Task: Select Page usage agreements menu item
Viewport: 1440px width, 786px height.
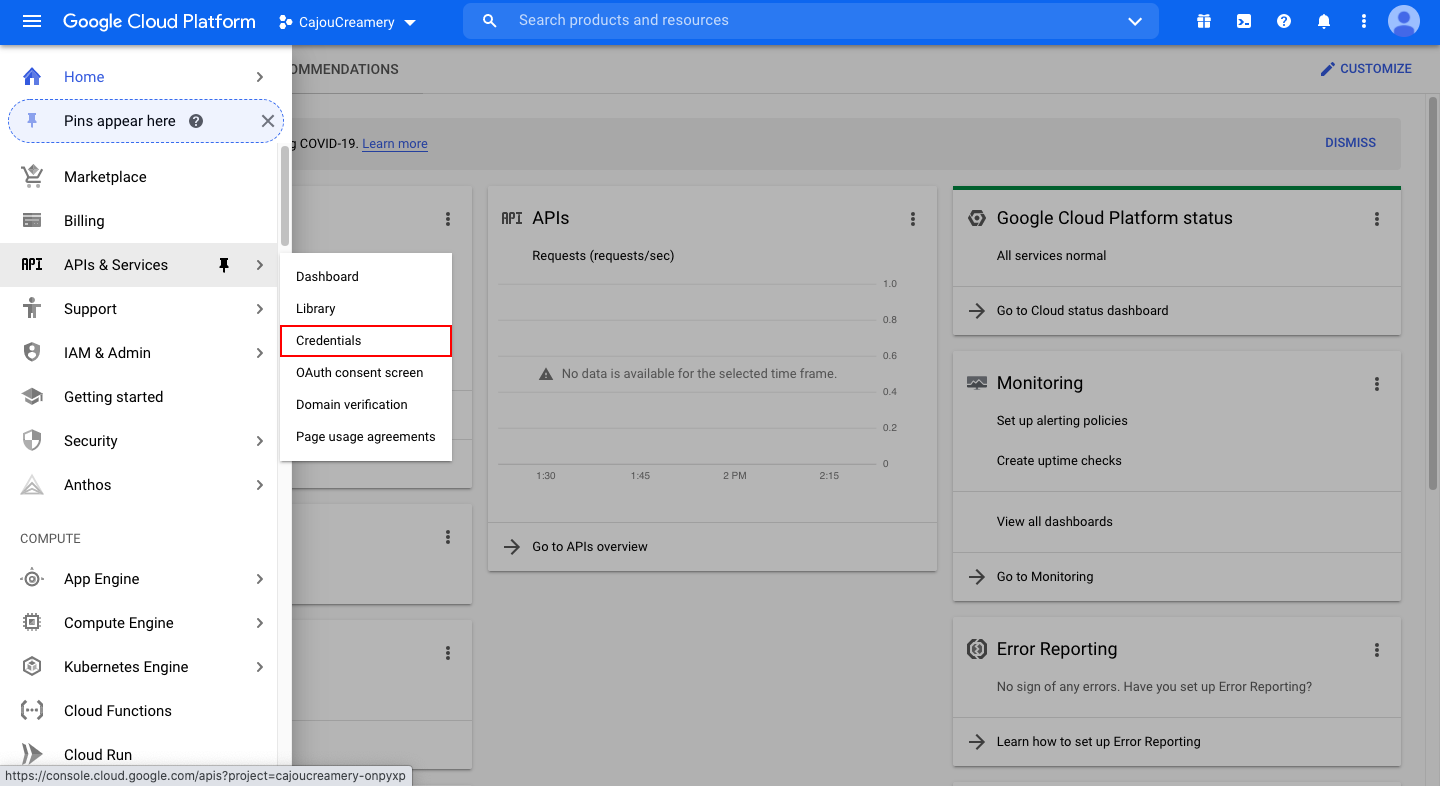Action: (366, 437)
